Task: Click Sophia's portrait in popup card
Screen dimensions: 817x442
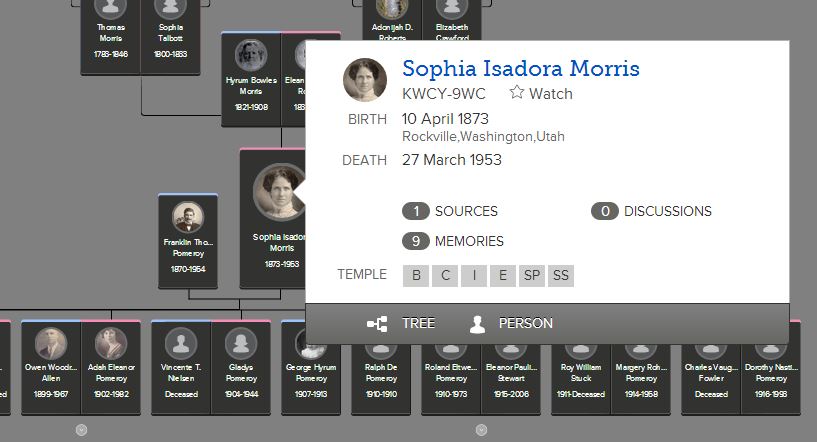Action: pyautogui.click(x=365, y=80)
